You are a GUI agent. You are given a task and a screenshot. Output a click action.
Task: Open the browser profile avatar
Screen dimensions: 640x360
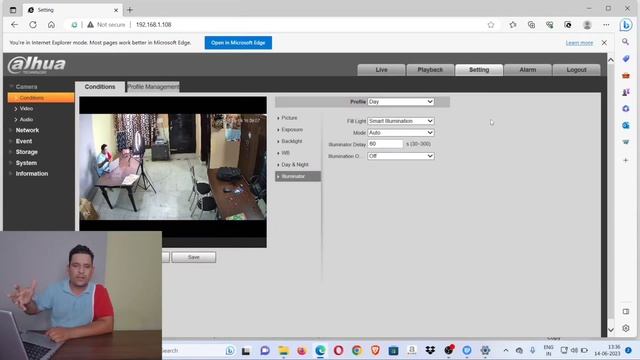(587, 25)
